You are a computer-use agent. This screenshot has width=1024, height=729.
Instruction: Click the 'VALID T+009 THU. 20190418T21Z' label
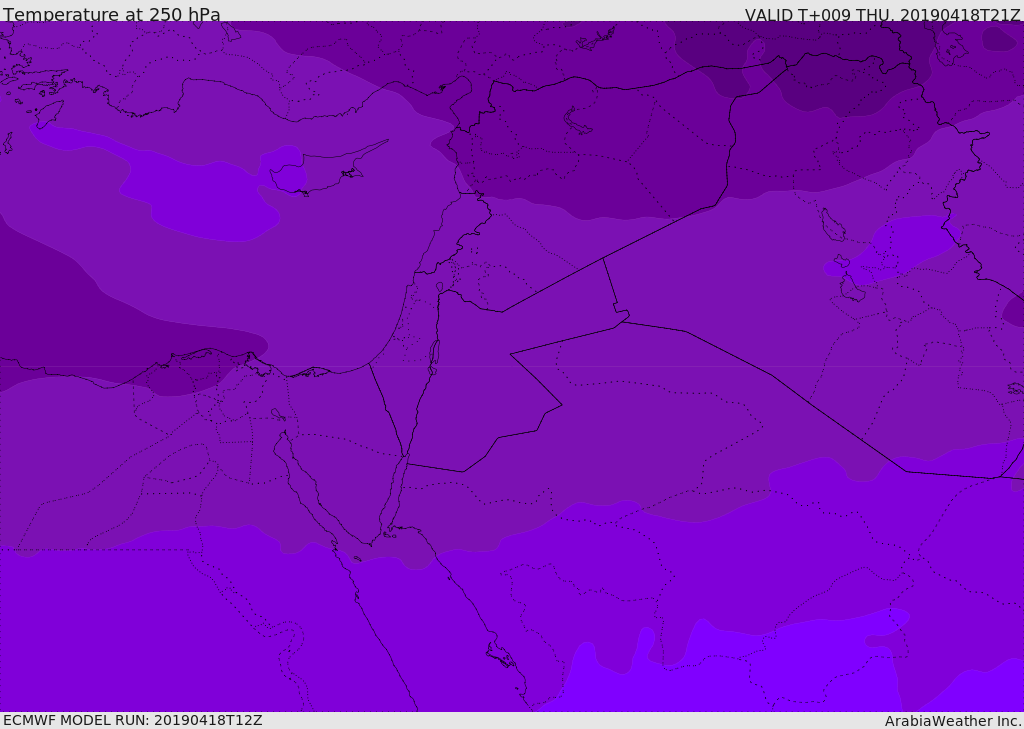pos(882,14)
